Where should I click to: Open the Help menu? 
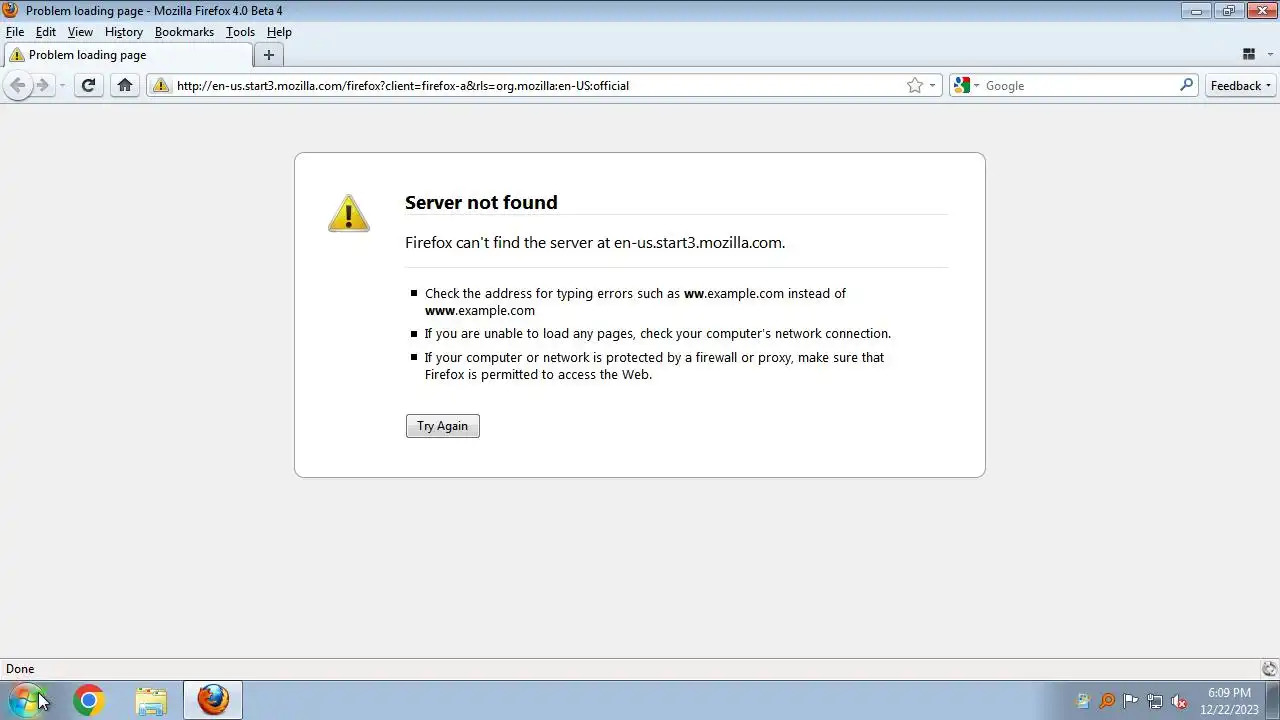pyautogui.click(x=279, y=32)
